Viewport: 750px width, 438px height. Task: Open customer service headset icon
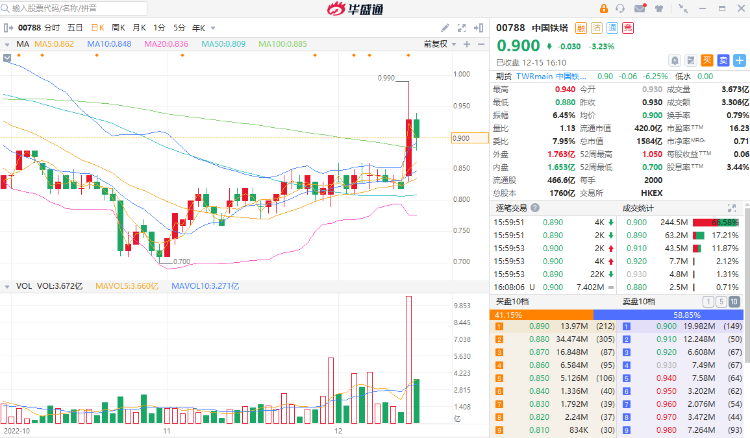(x=620, y=8)
